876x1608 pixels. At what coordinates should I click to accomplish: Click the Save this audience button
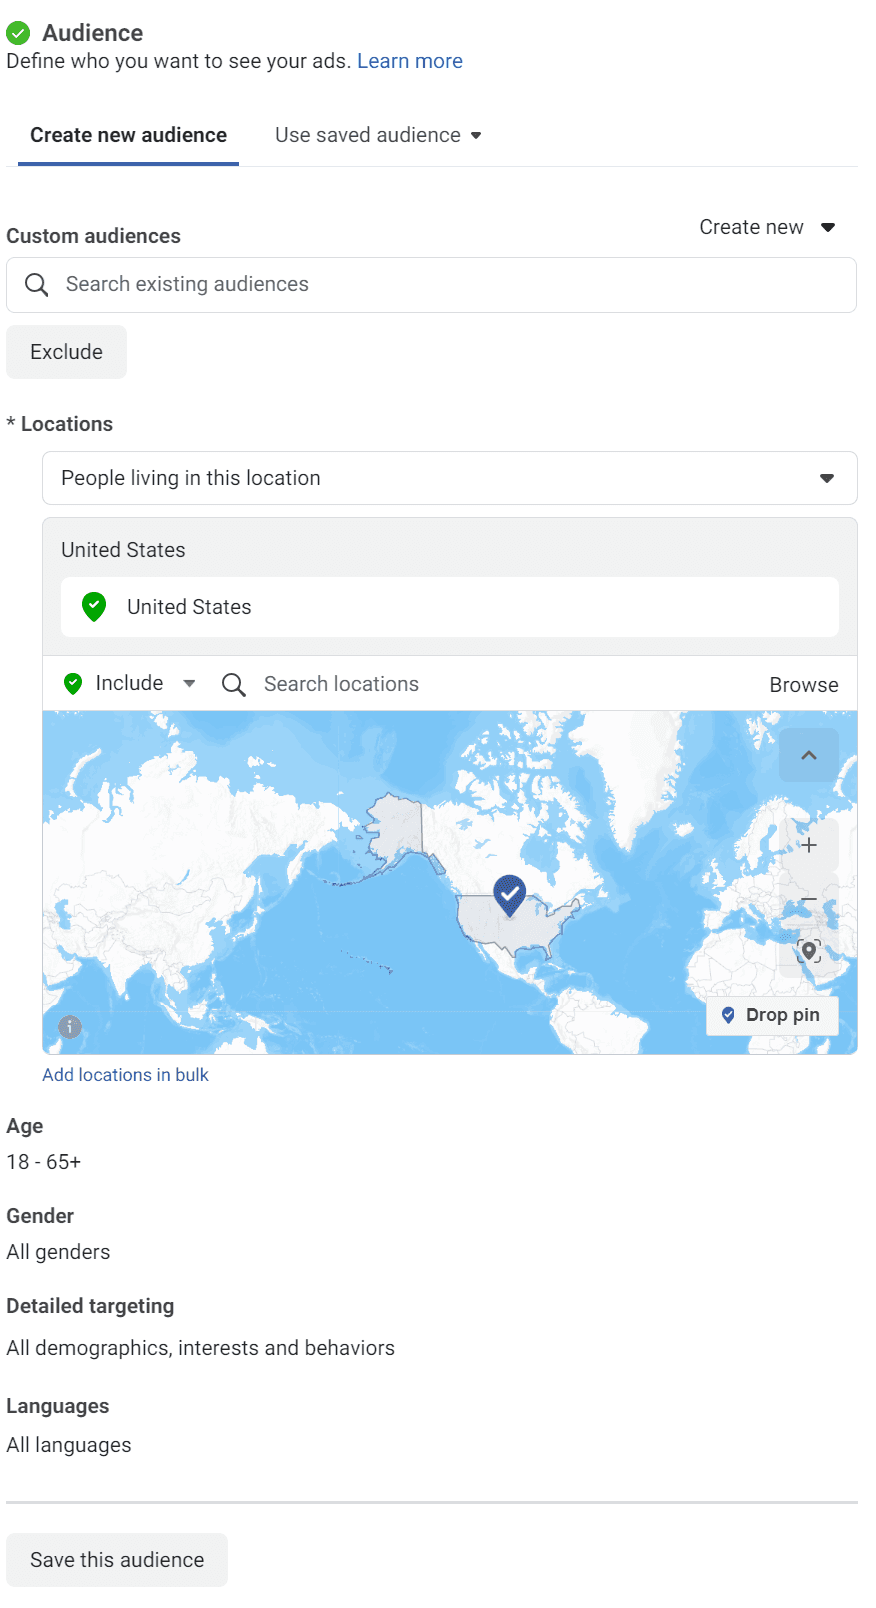117,1560
